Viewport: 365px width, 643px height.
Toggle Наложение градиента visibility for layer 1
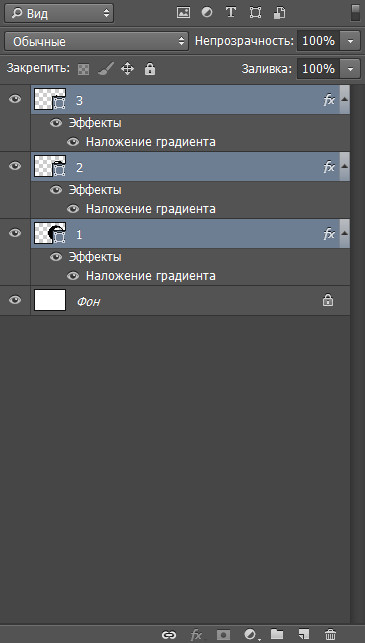pos(73,276)
